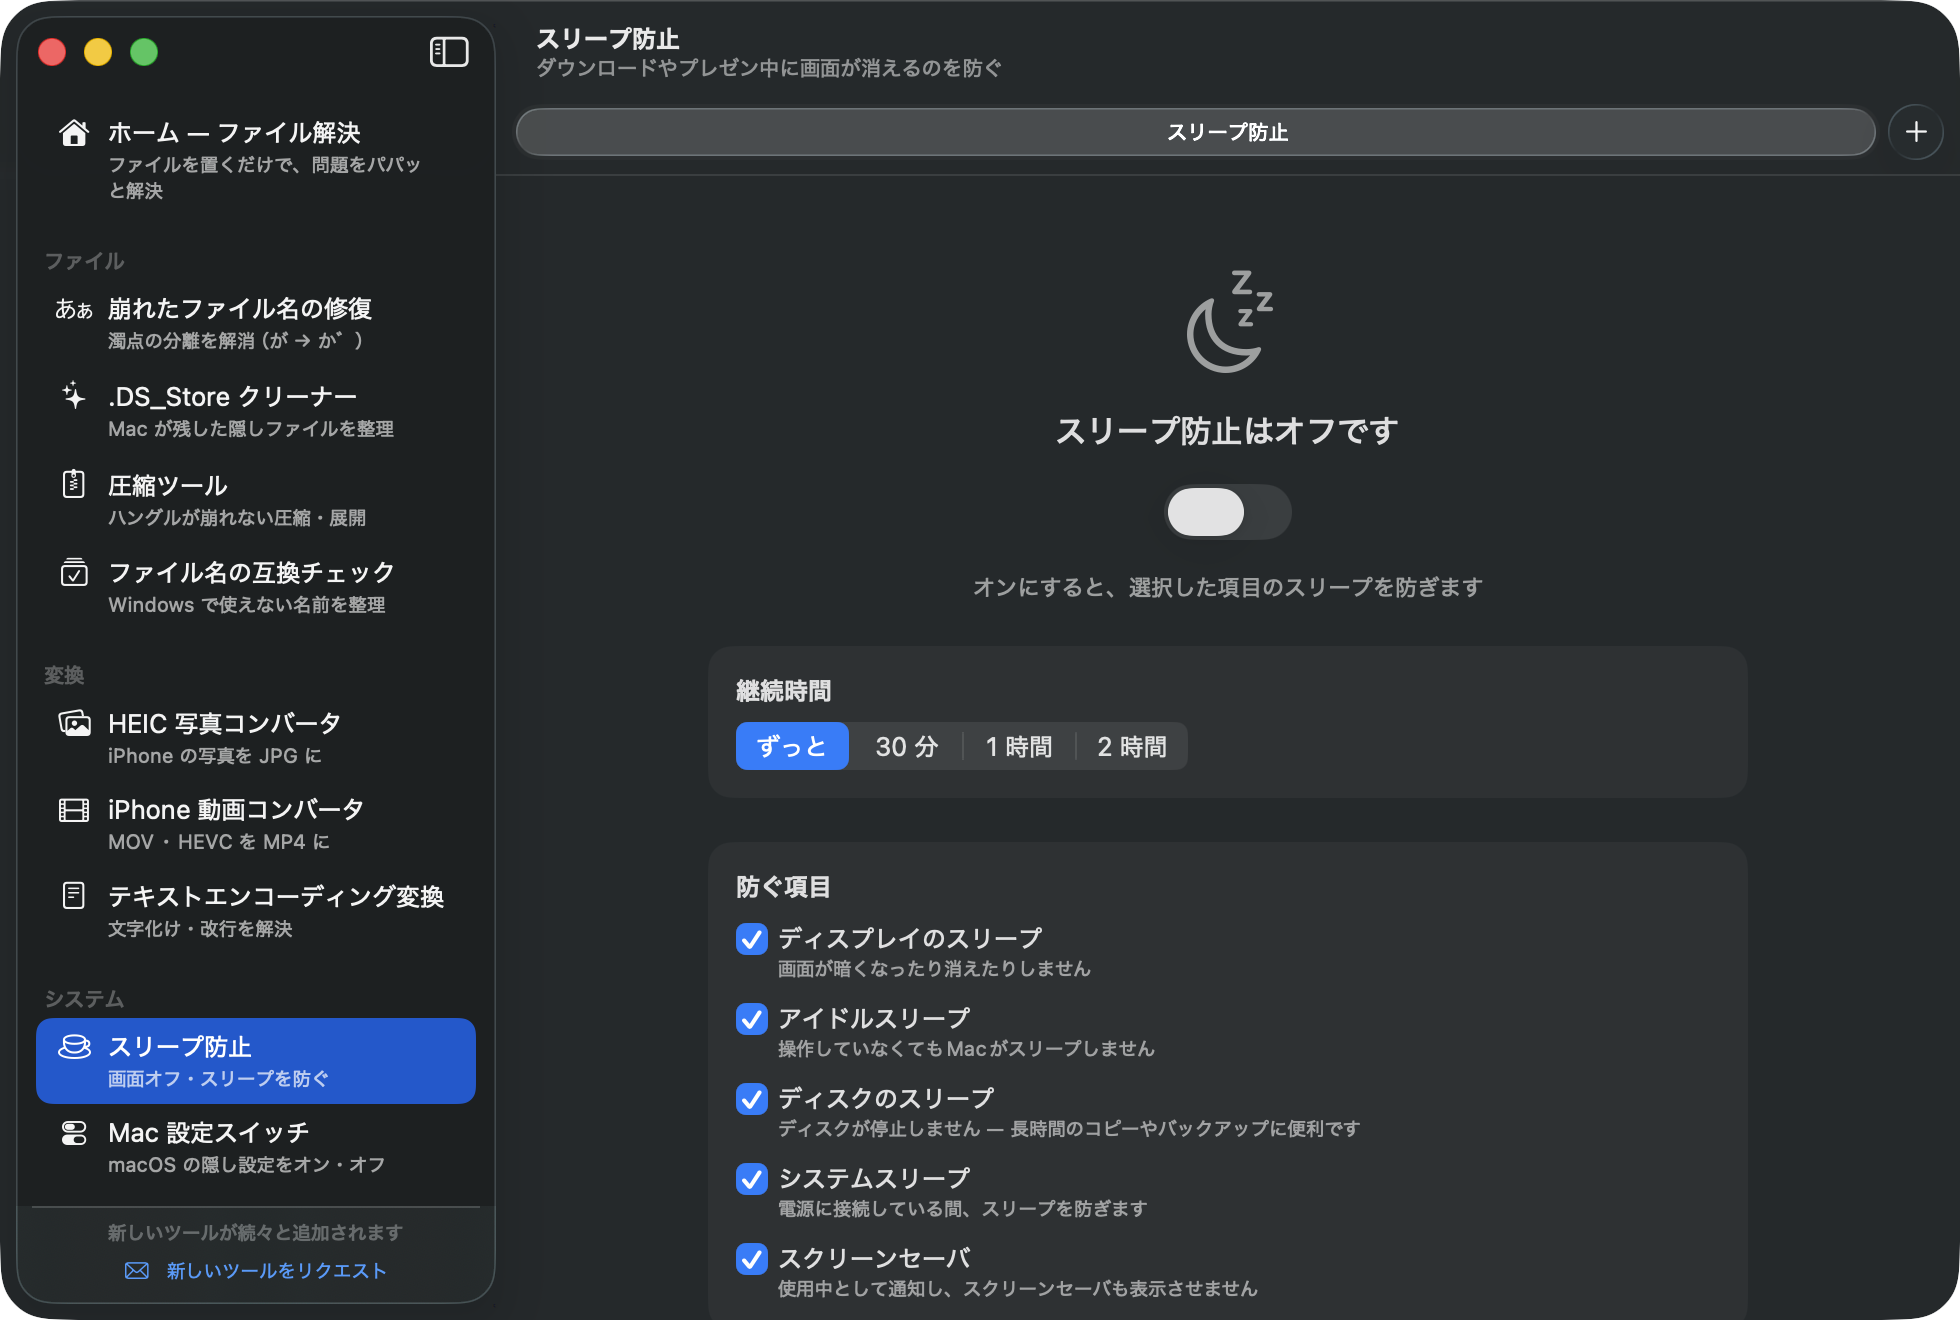Click the filename compatibility check icon
1960x1320 pixels.
(74, 572)
